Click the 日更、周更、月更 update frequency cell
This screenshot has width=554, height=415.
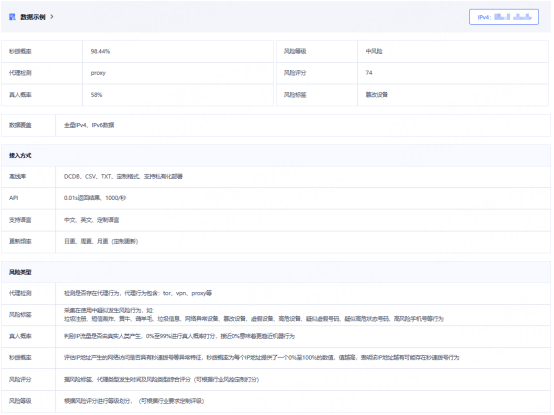303,242
